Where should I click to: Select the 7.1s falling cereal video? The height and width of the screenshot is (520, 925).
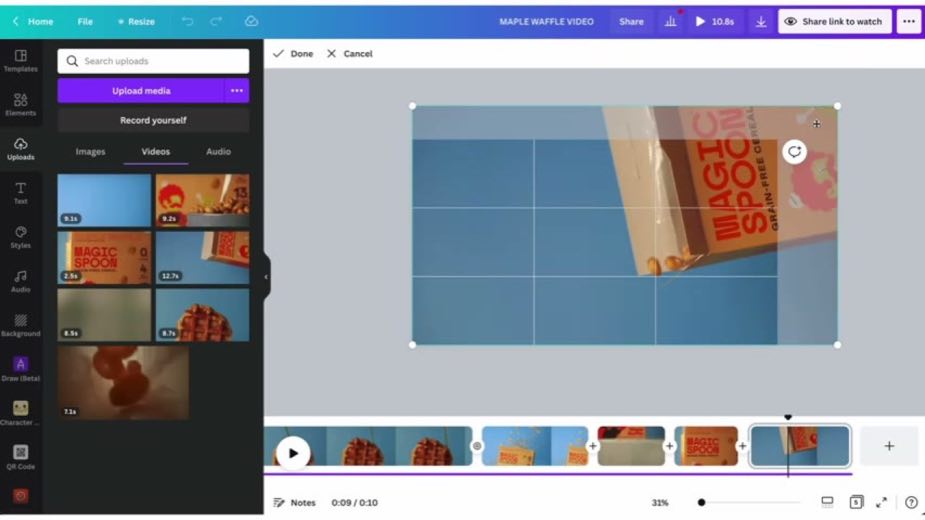pos(123,382)
